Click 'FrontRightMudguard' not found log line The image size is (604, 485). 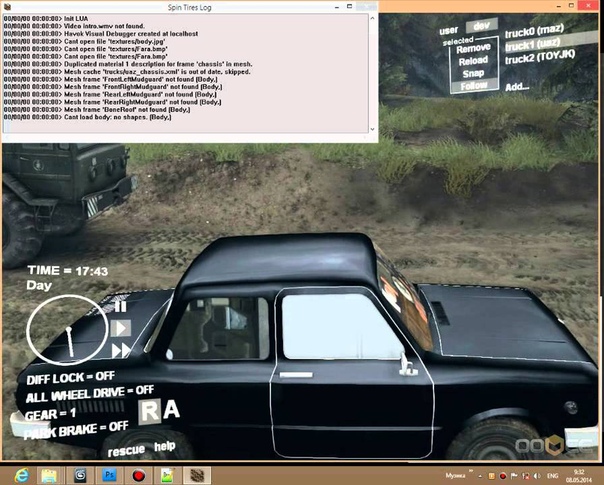click(113, 87)
